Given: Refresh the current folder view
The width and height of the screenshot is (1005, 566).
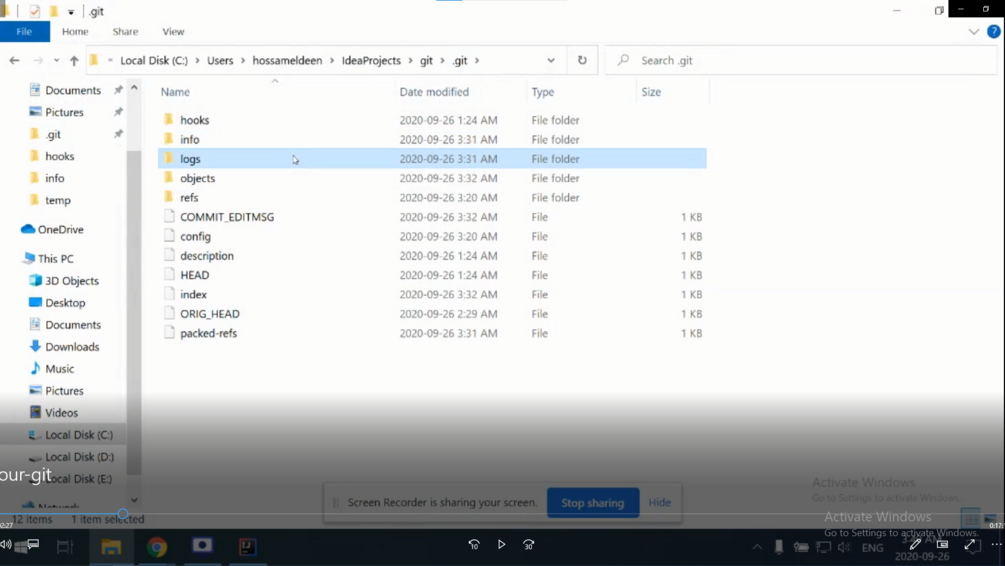Looking at the screenshot, I should coord(582,60).
